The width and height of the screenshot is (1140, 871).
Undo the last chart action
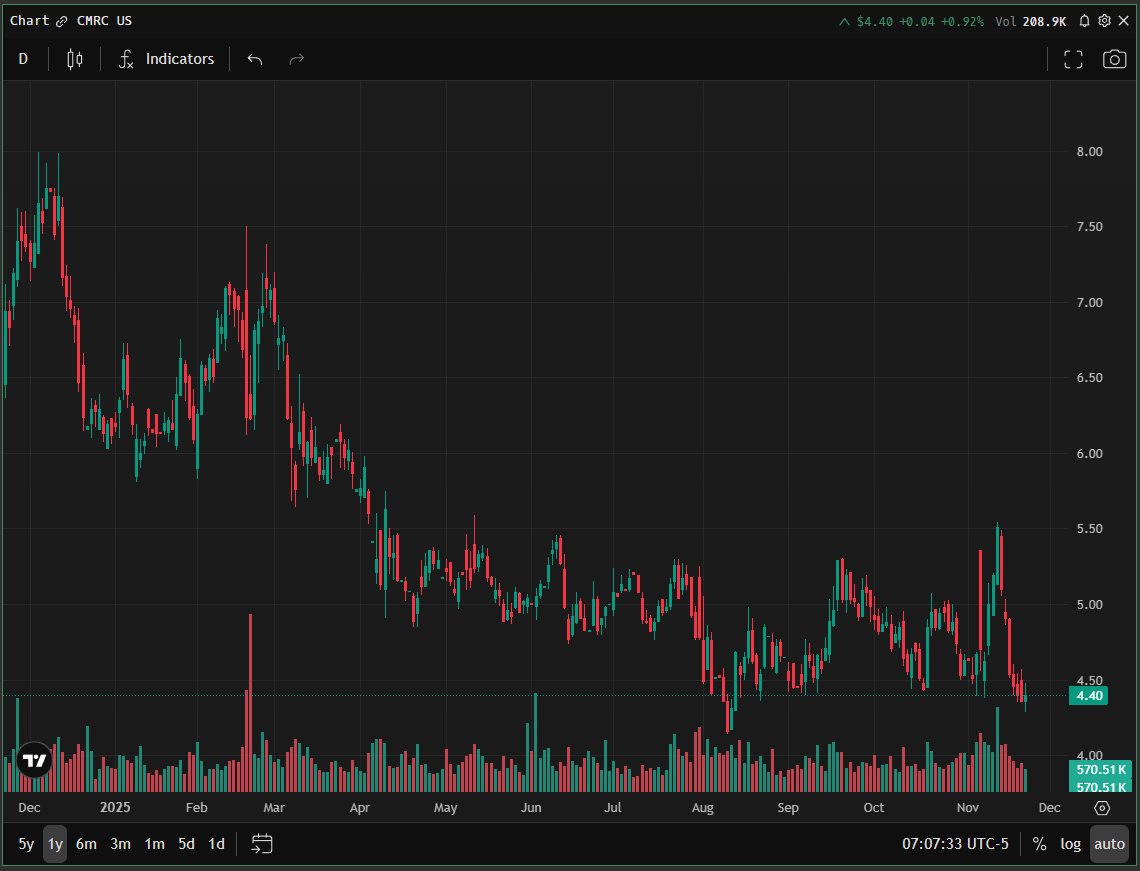[254, 59]
